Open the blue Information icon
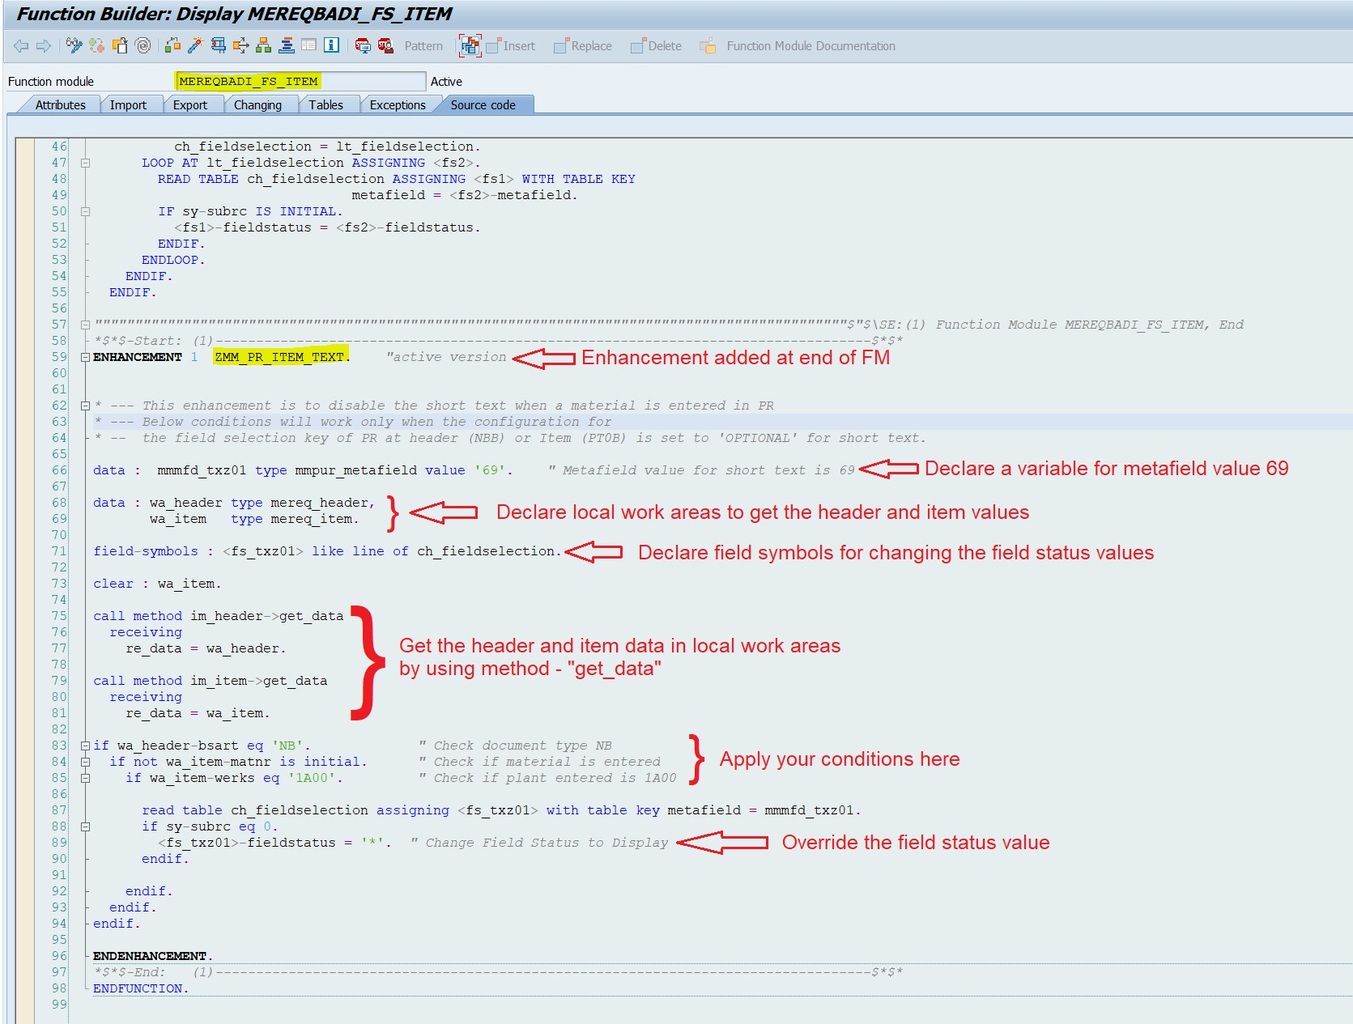Screen dimensions: 1353x1024 click(x=332, y=46)
